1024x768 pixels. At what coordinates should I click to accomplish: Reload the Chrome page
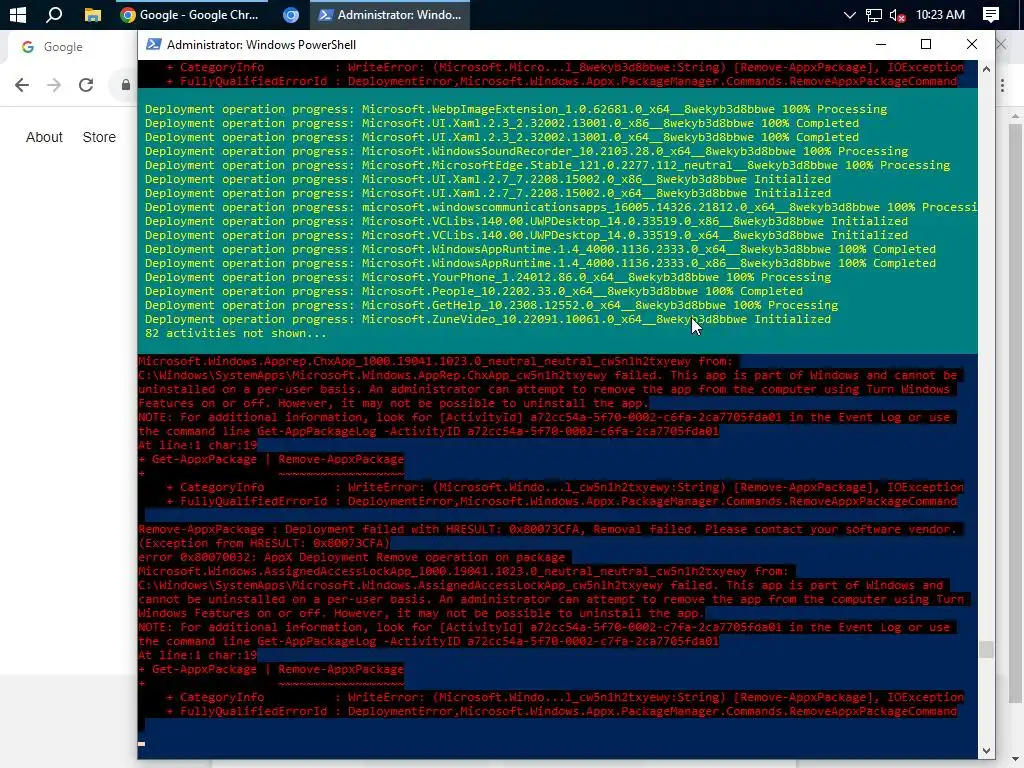click(x=86, y=85)
